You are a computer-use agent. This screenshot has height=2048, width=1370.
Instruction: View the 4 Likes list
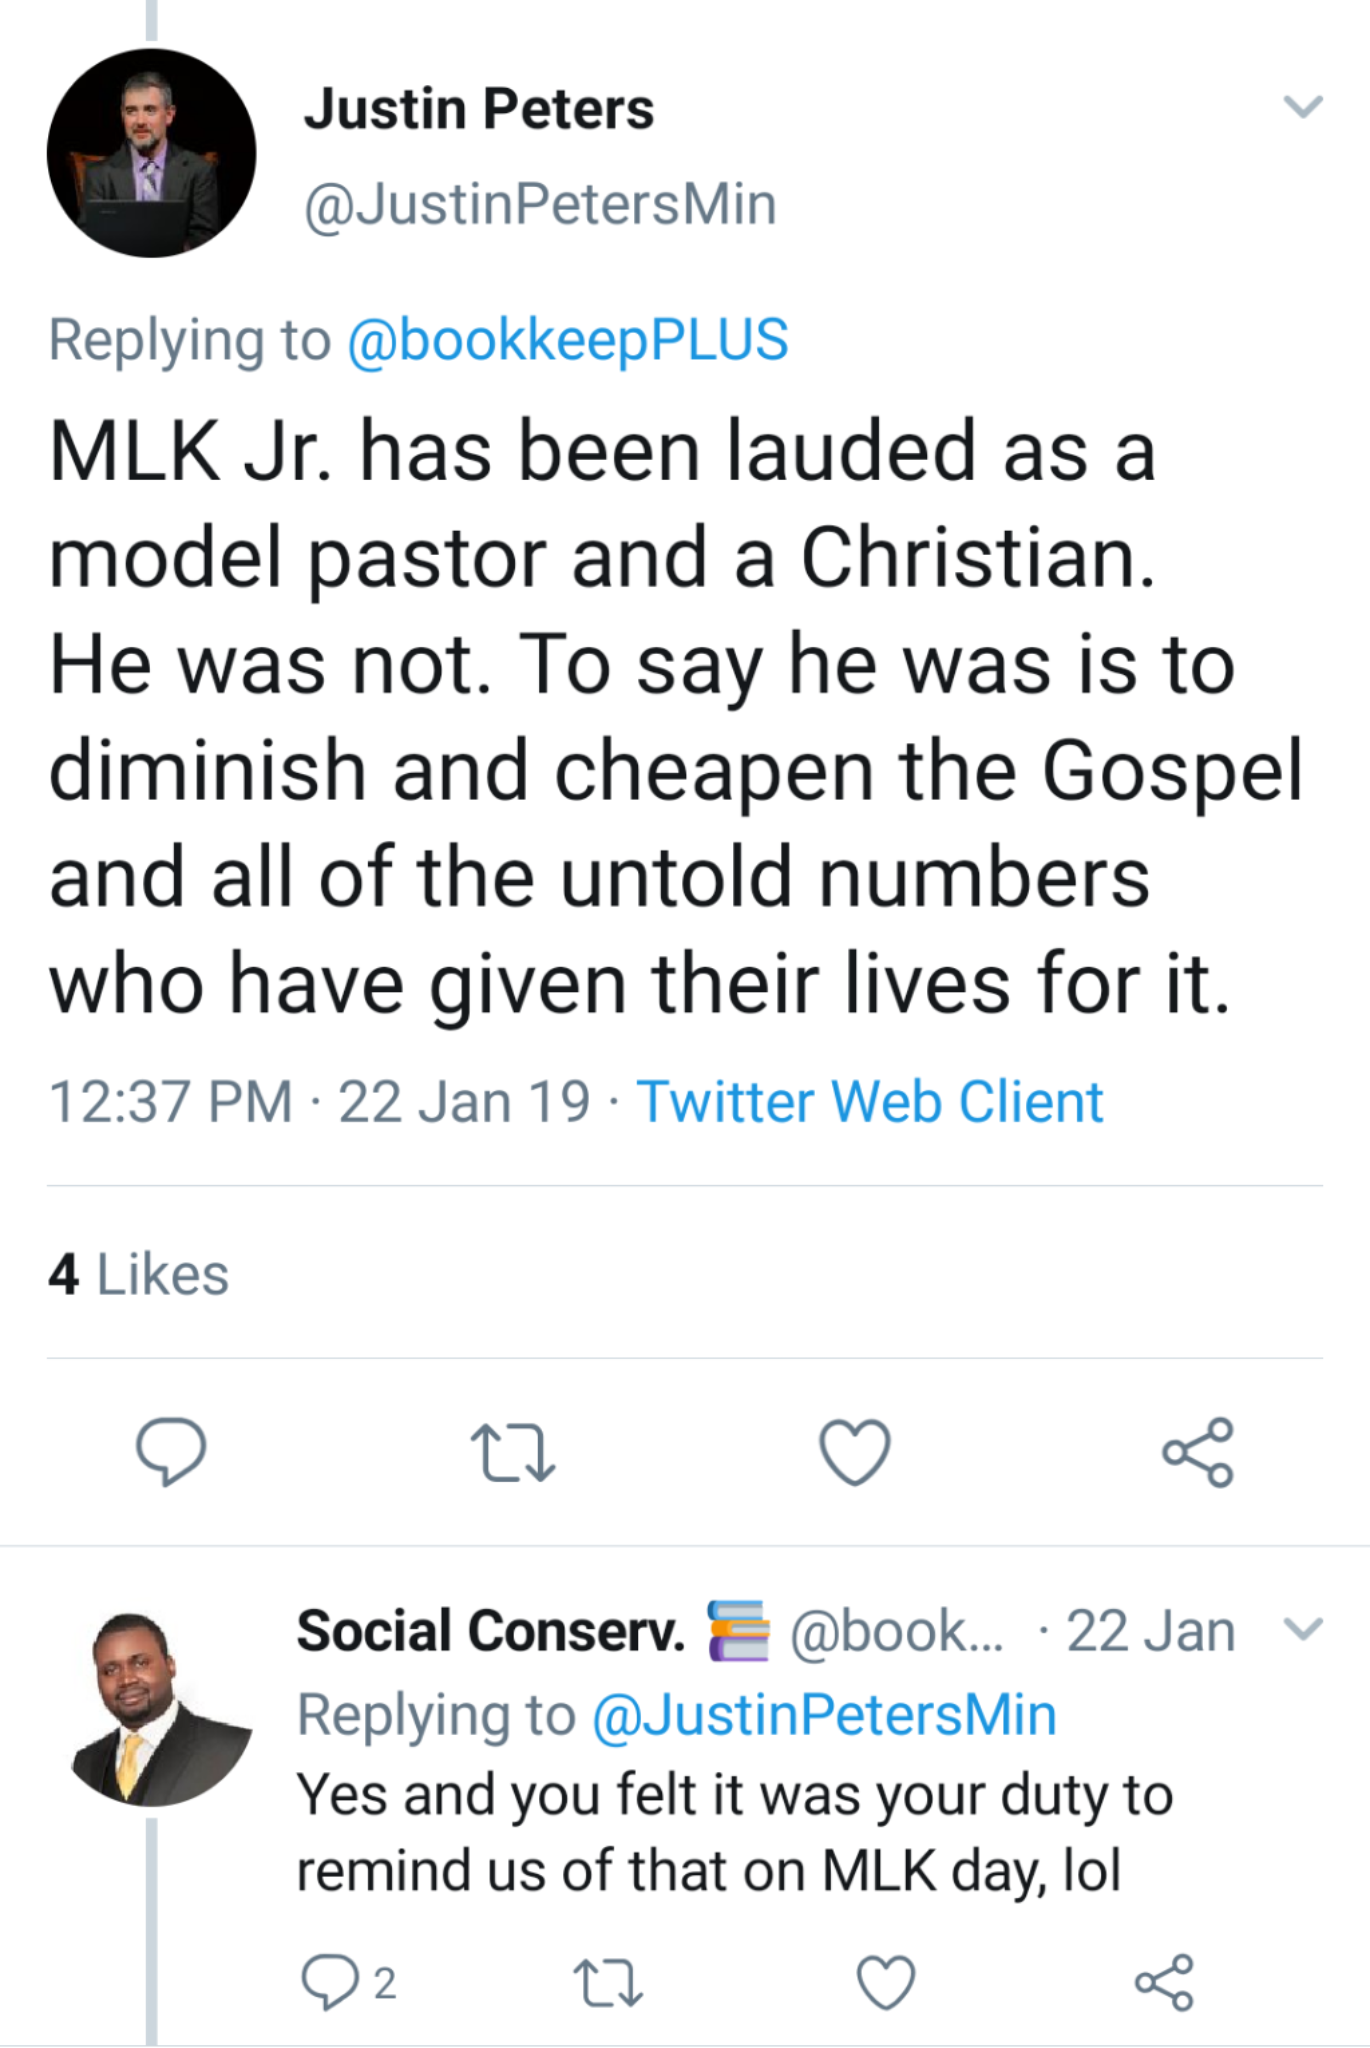coord(138,1274)
